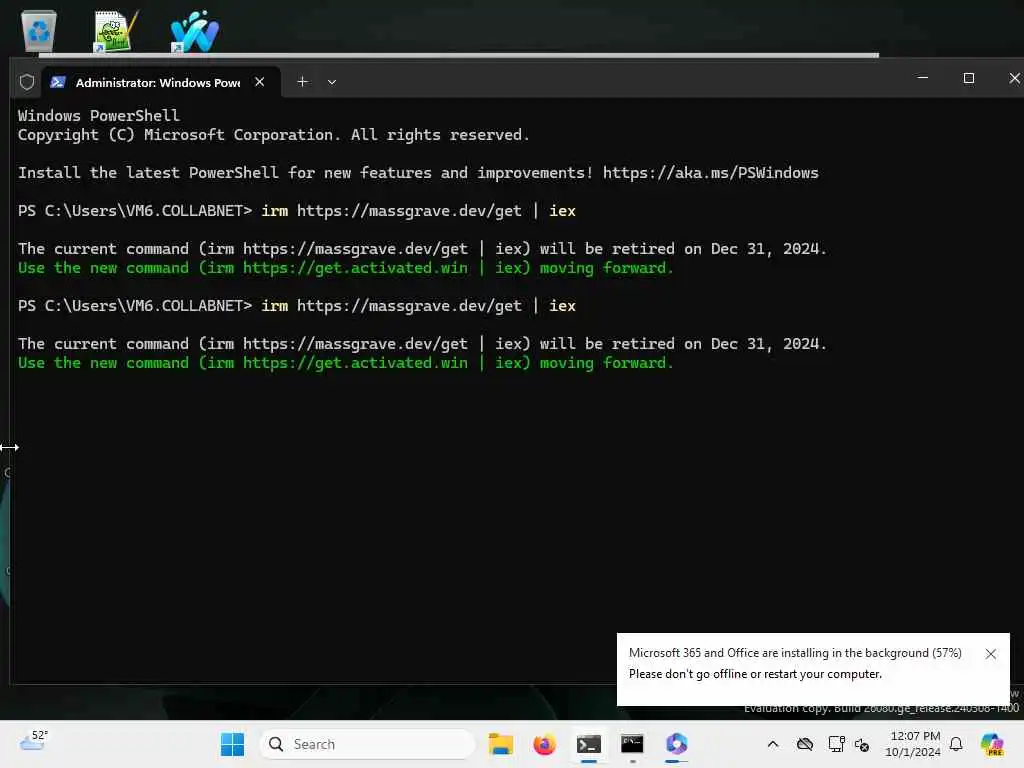Click the 'Copyright (C) Microsoft Corporation' line
Viewport: 1024px width, 768px height.
(273, 135)
